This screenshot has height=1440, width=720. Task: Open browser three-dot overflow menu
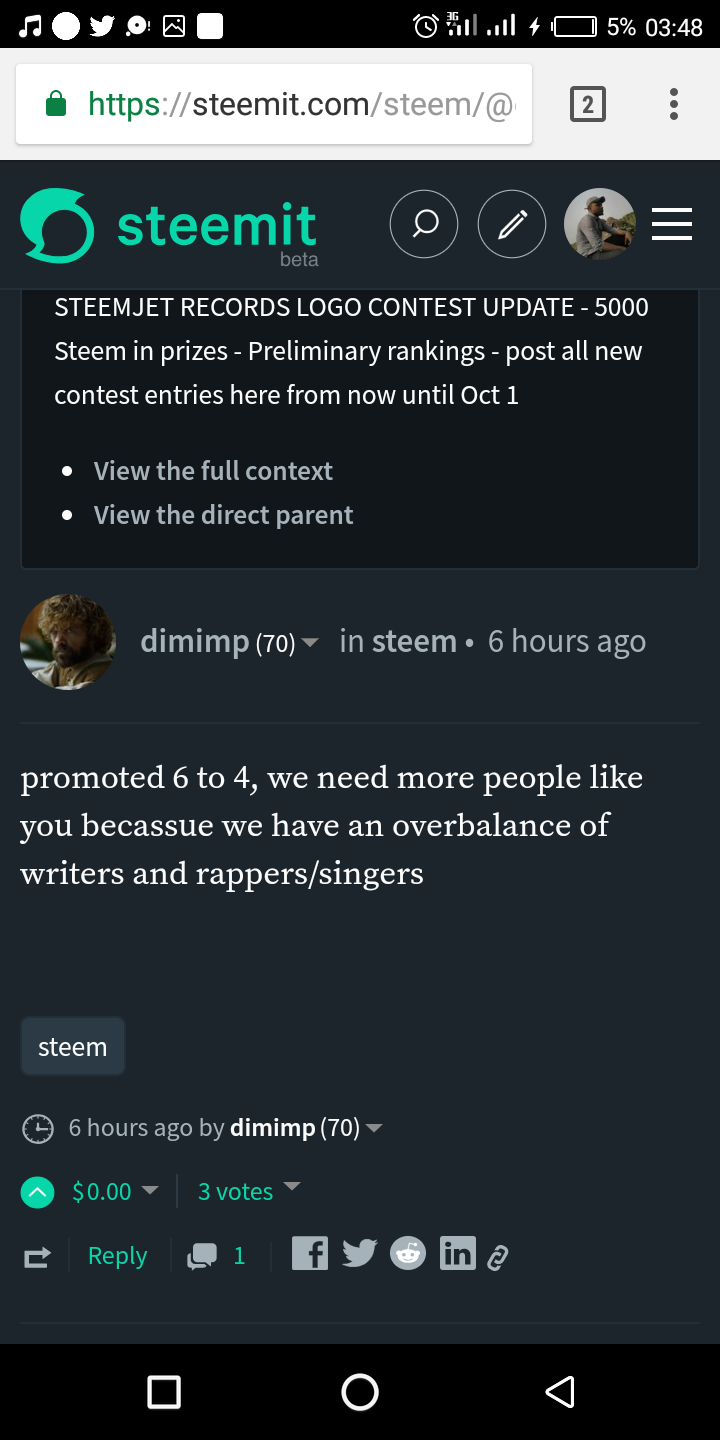(x=674, y=104)
